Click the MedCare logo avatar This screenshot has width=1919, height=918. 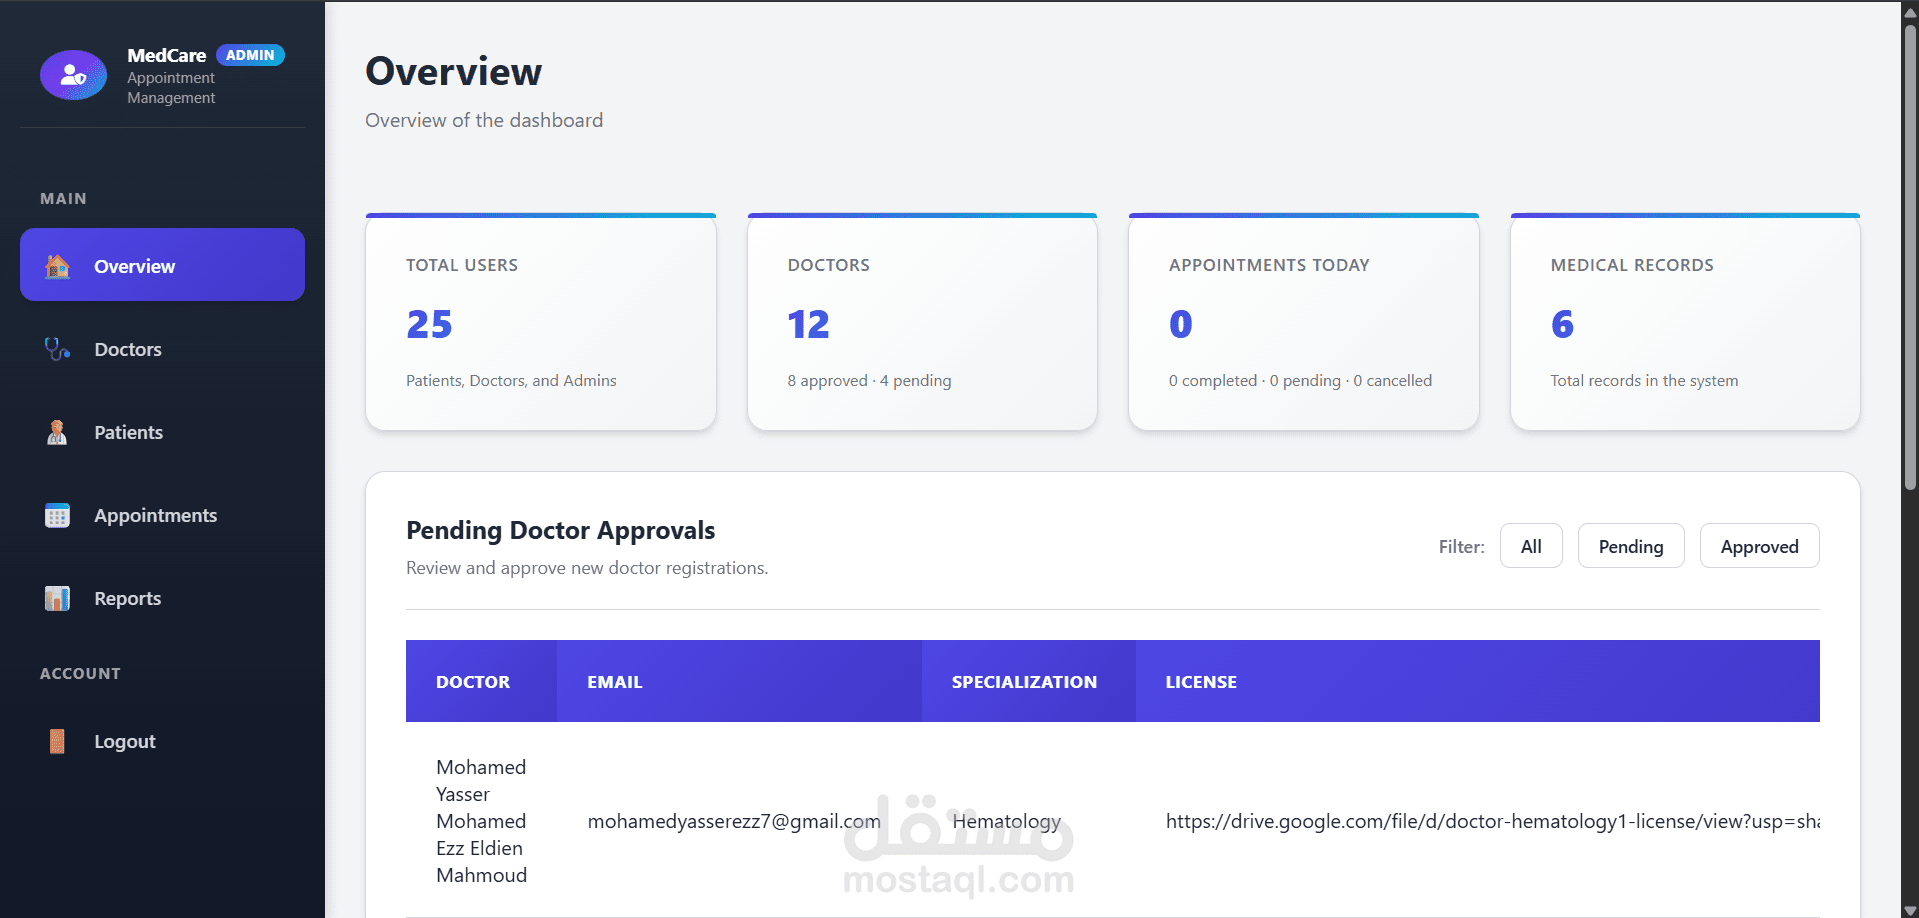pyautogui.click(x=72, y=75)
